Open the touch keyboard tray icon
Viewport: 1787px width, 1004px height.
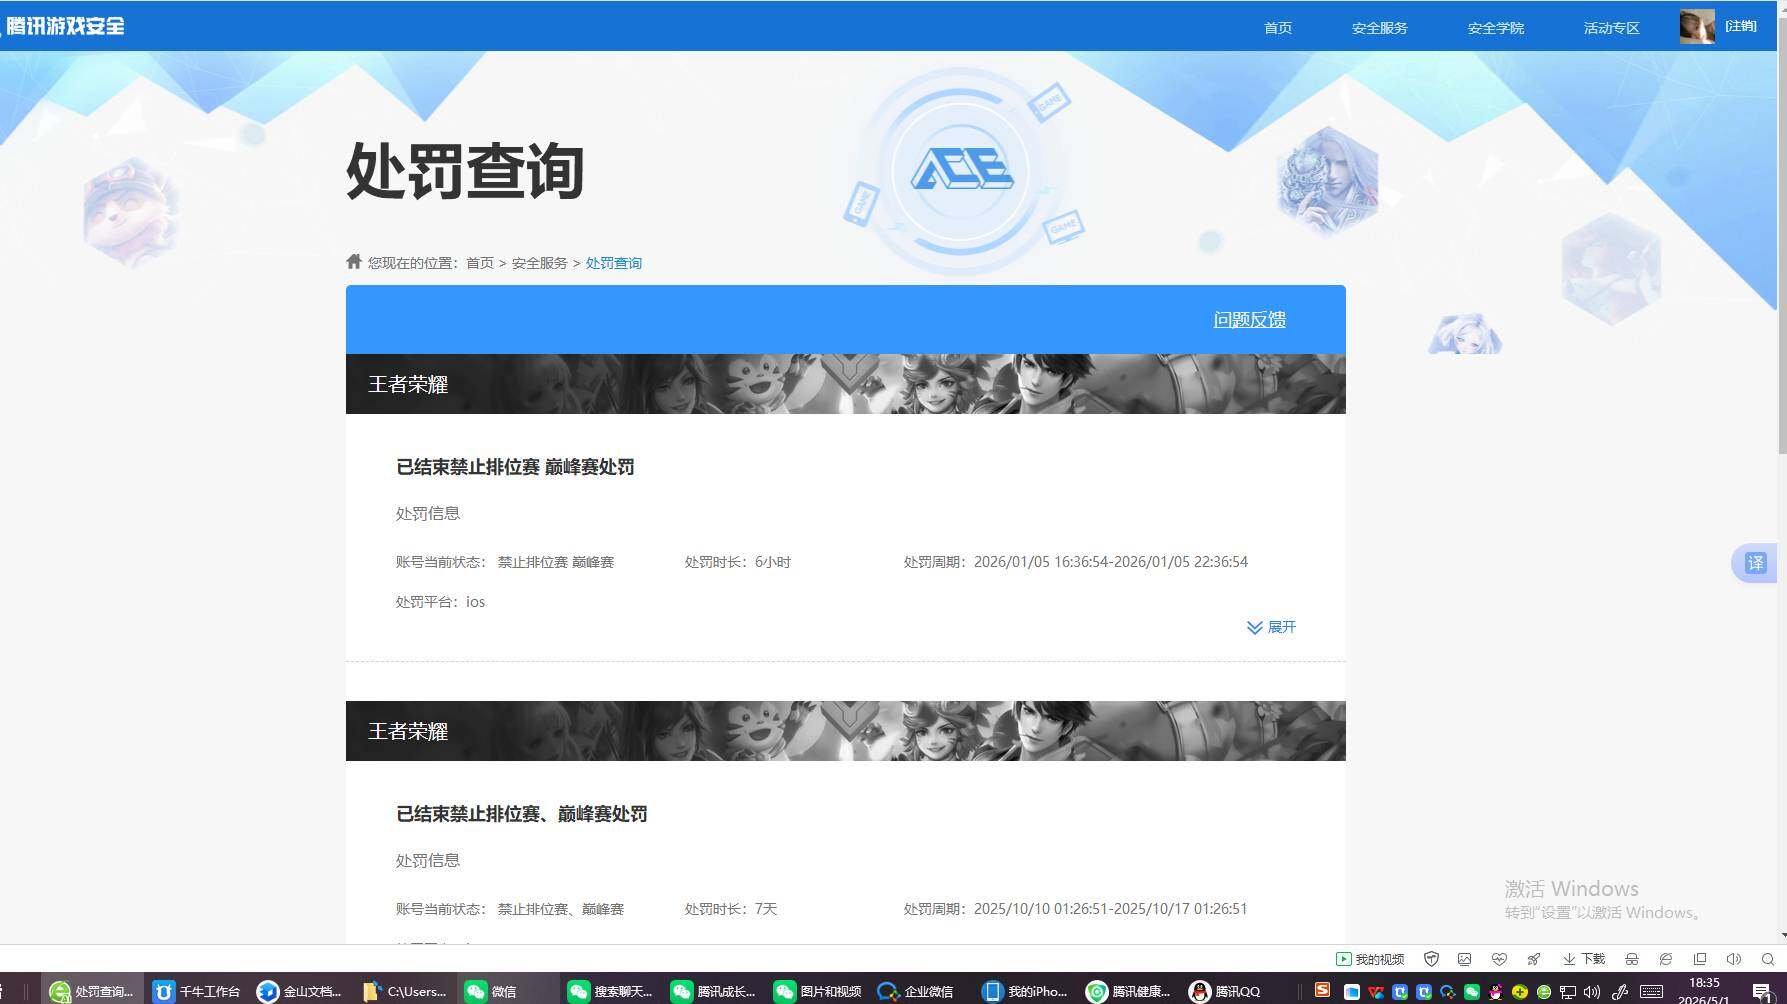coord(1652,992)
